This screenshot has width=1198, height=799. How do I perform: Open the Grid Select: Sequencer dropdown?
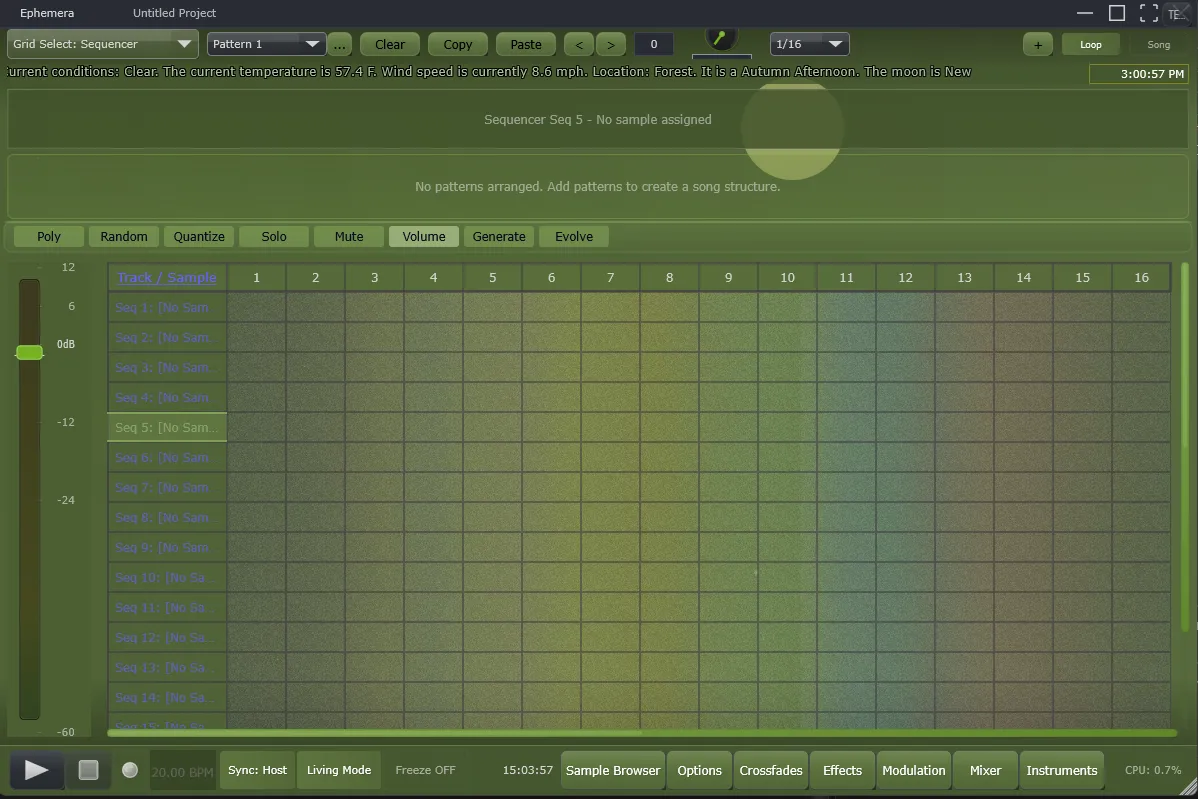[x=102, y=44]
